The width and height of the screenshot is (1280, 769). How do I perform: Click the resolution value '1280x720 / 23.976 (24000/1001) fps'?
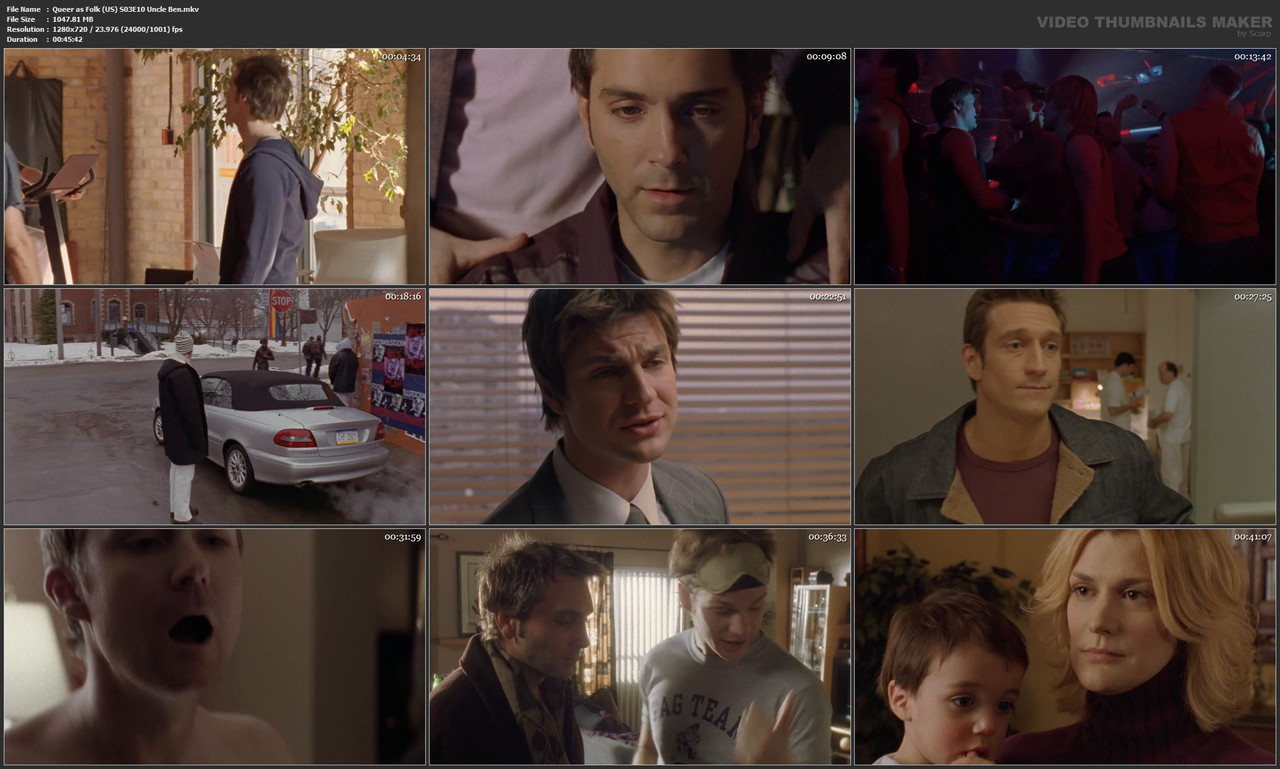(118, 29)
